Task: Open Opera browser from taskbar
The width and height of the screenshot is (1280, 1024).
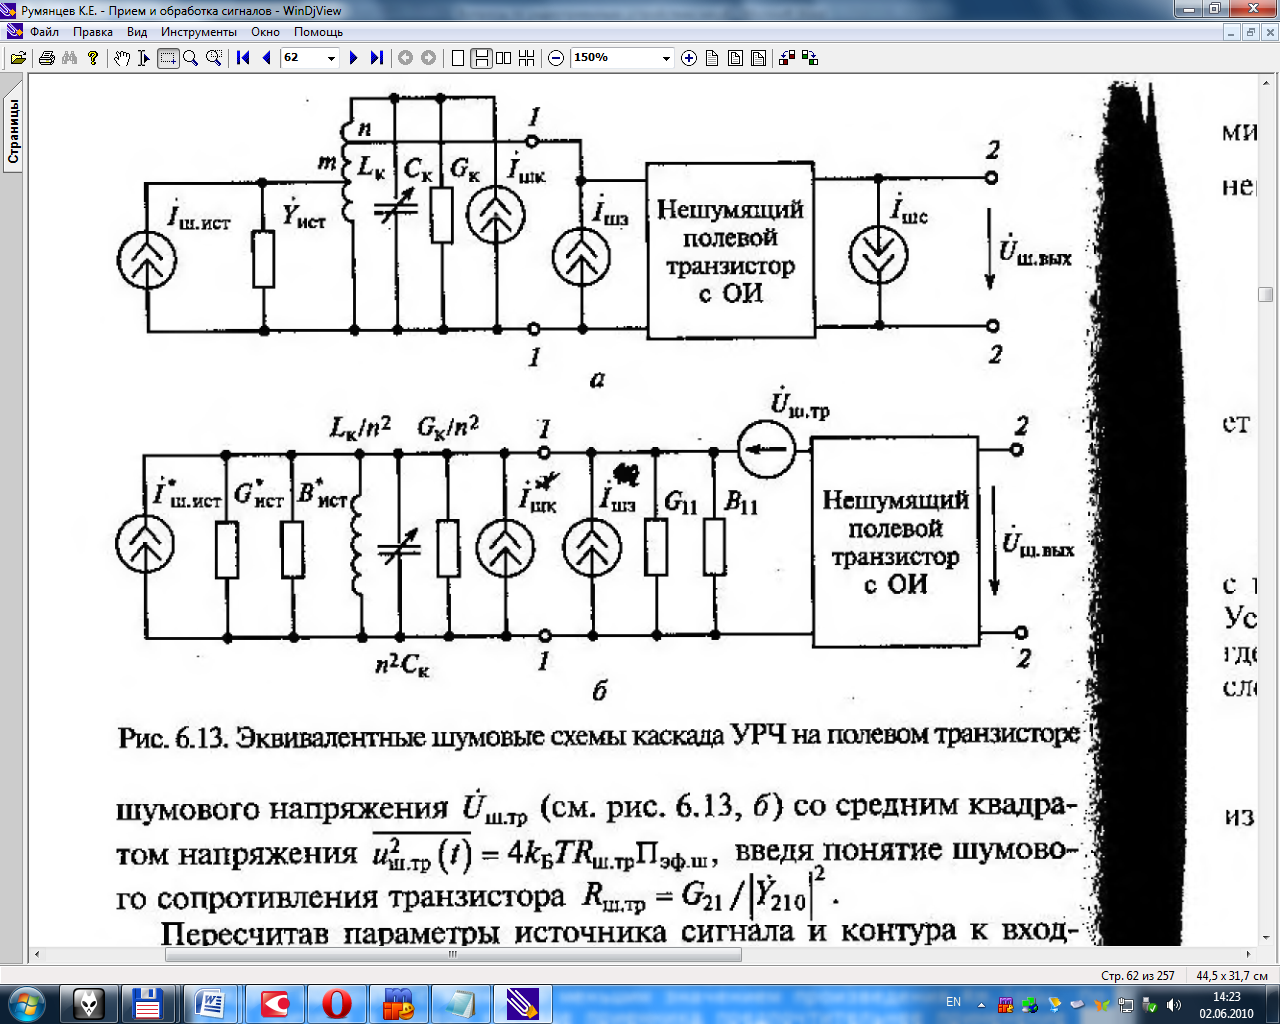Action: point(337,1003)
